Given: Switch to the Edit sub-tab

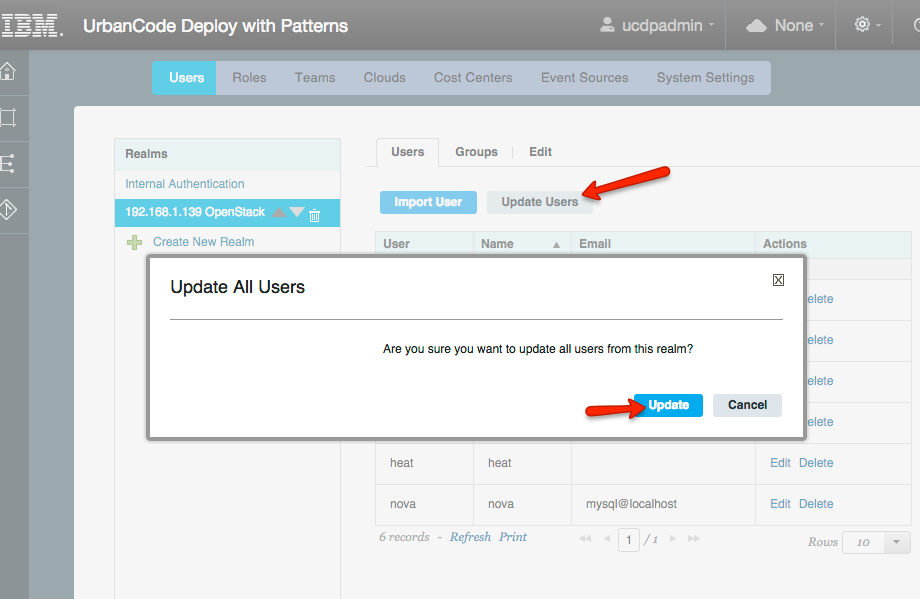Looking at the screenshot, I should coord(540,152).
